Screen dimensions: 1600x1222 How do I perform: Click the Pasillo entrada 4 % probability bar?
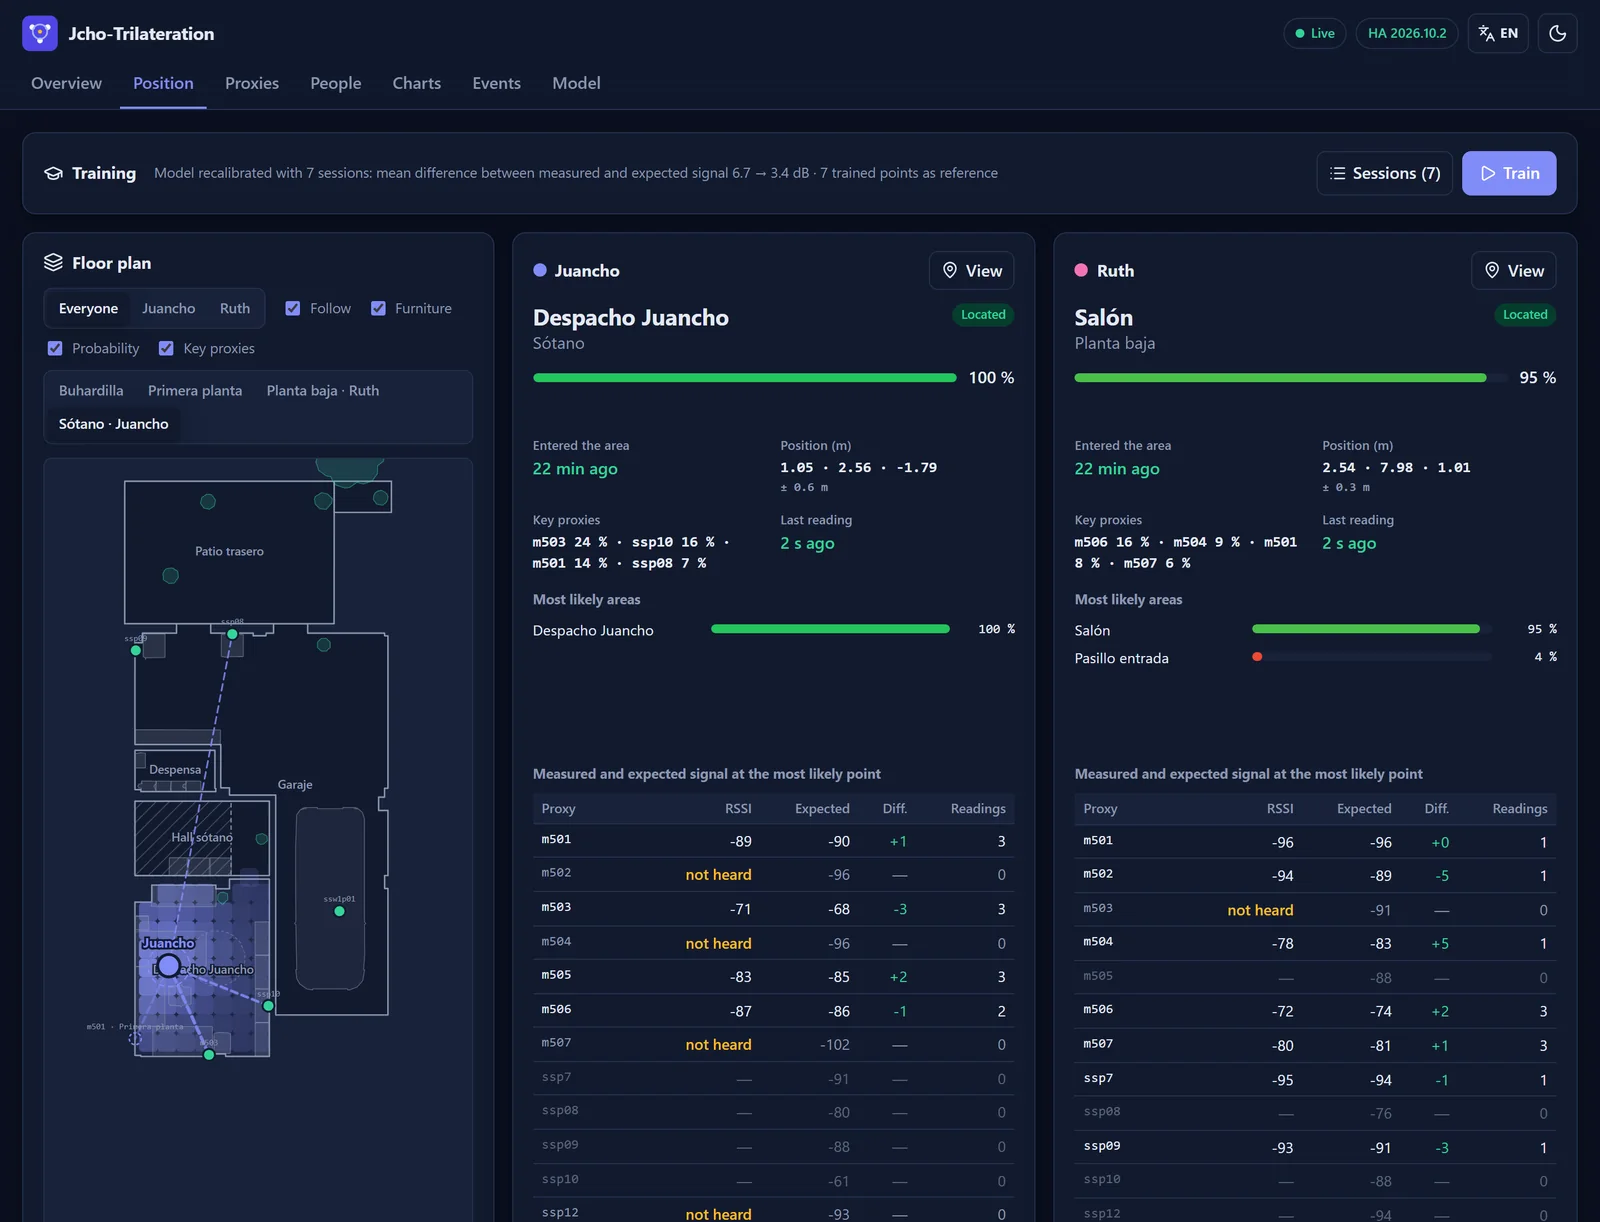(x=1371, y=657)
